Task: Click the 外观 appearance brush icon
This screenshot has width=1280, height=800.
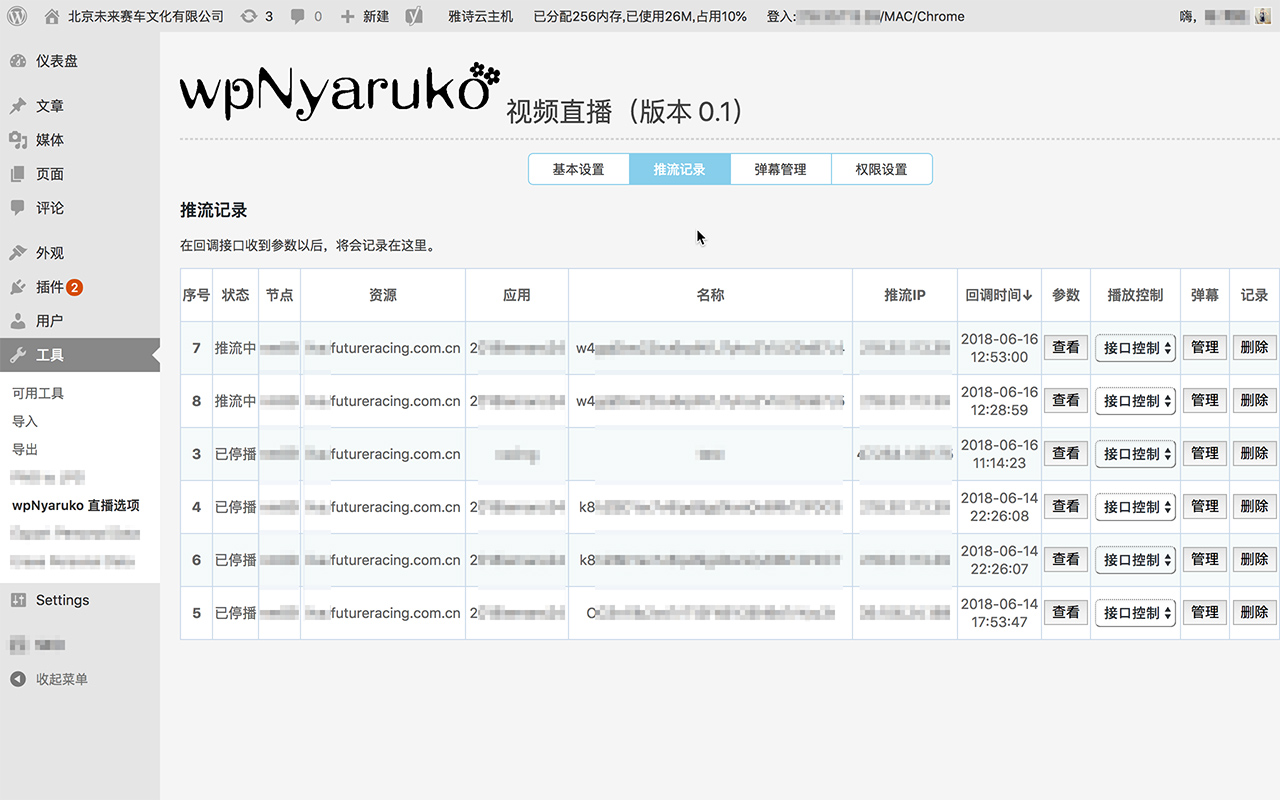Action: click(x=18, y=253)
